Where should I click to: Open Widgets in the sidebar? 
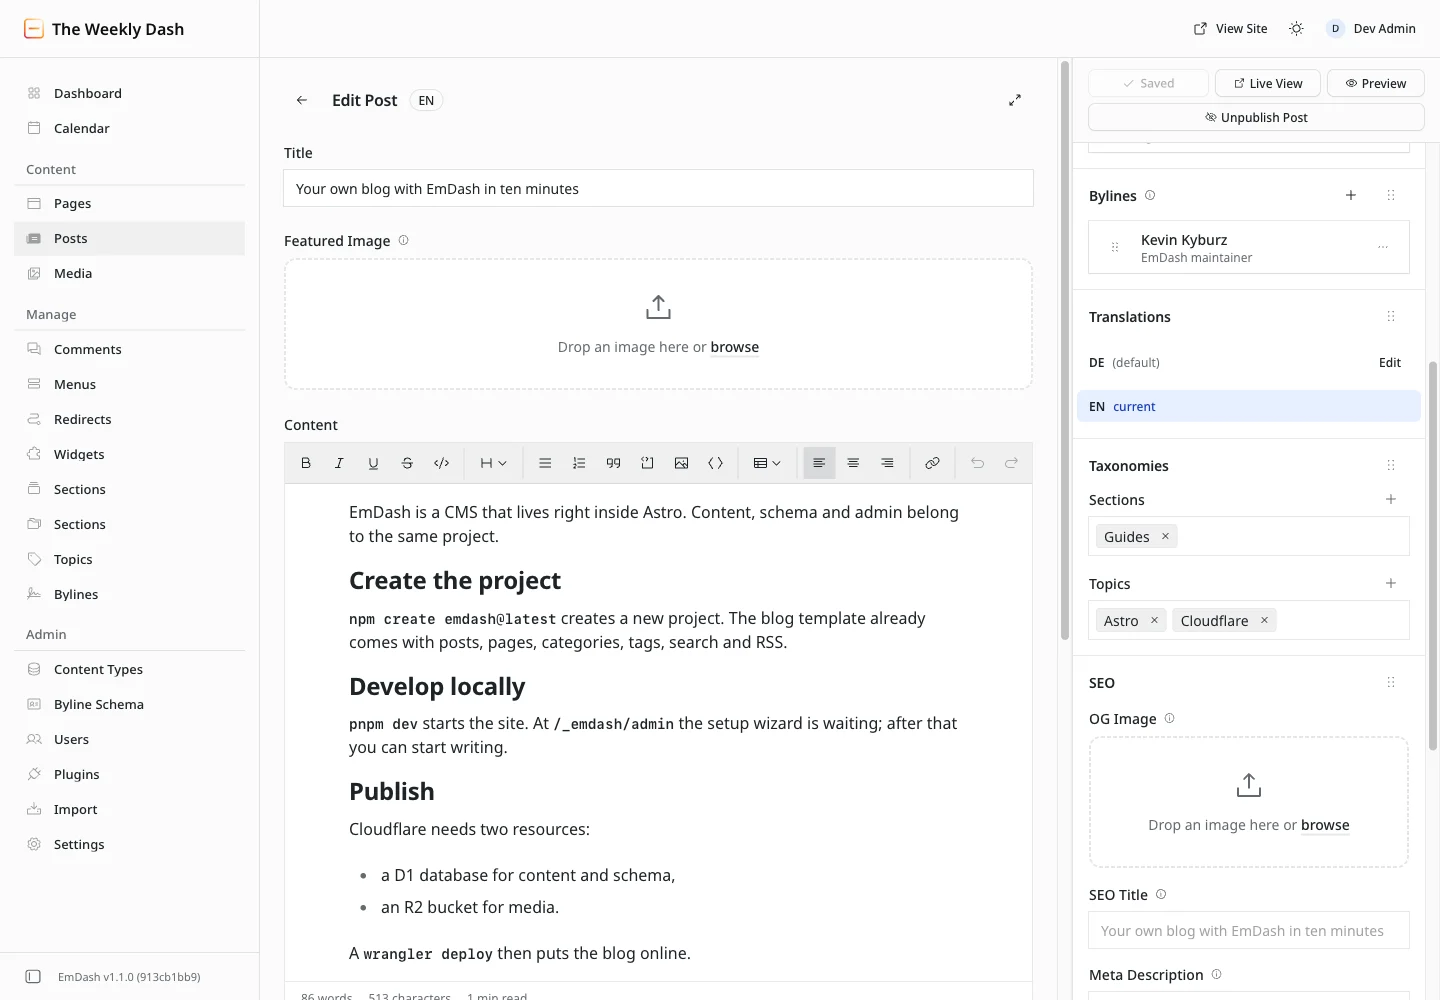(x=129, y=454)
